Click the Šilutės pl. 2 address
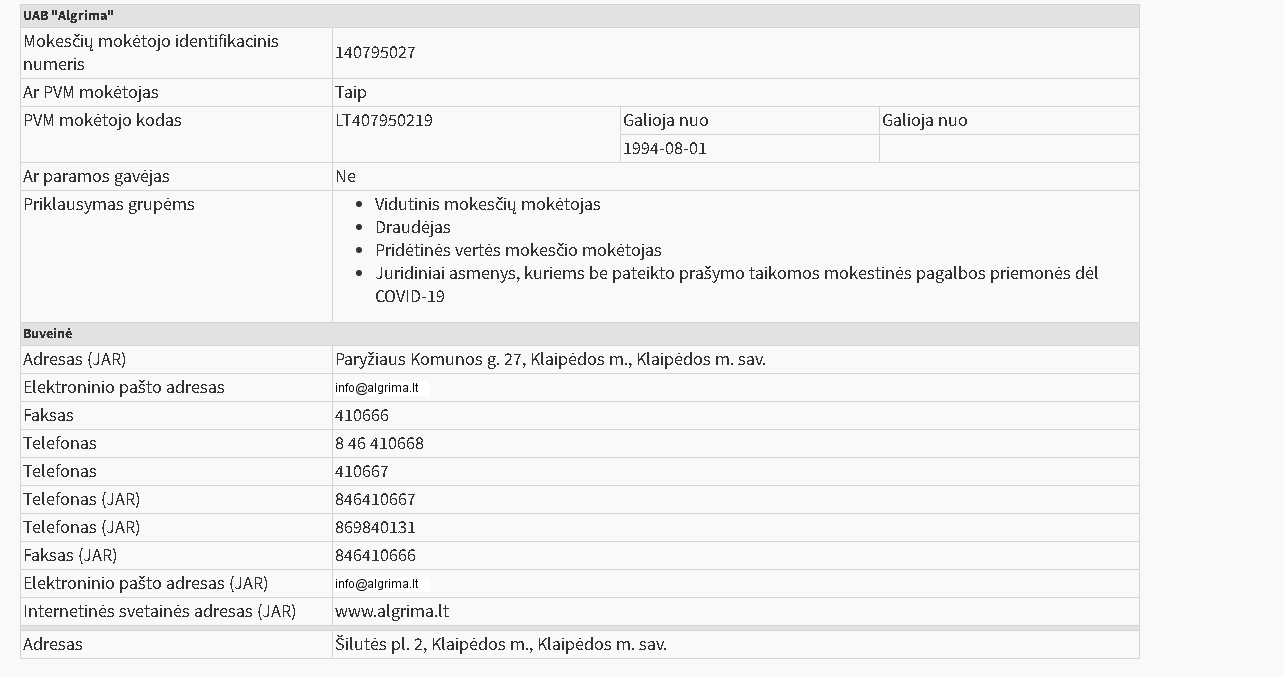1284x677 pixels. (x=500, y=645)
